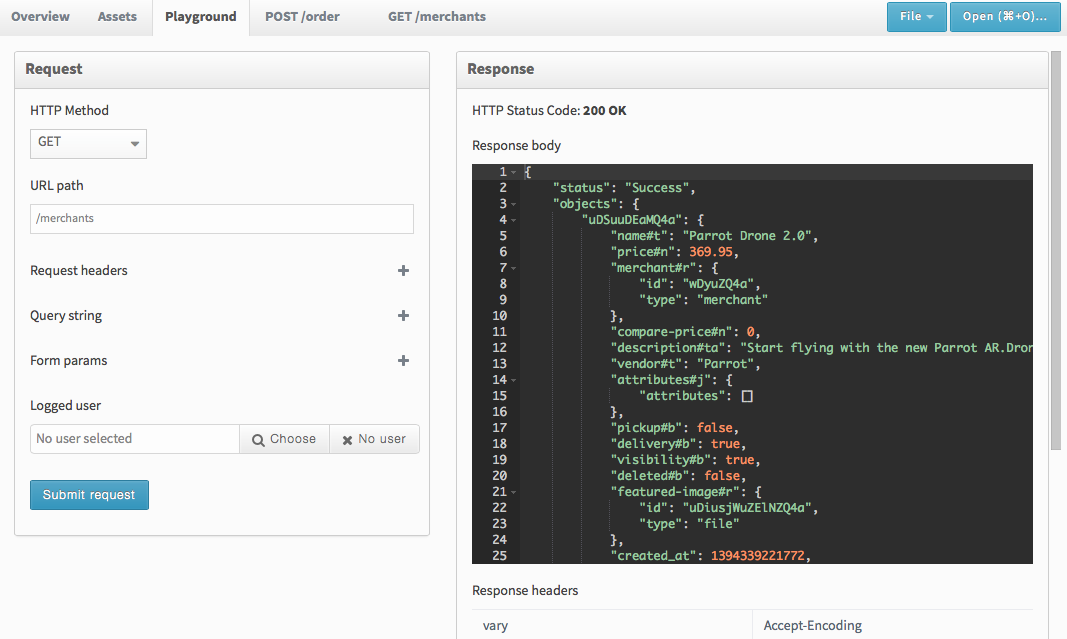This screenshot has width=1067, height=639.
Task: Select the Playground tab
Action: click(201, 17)
